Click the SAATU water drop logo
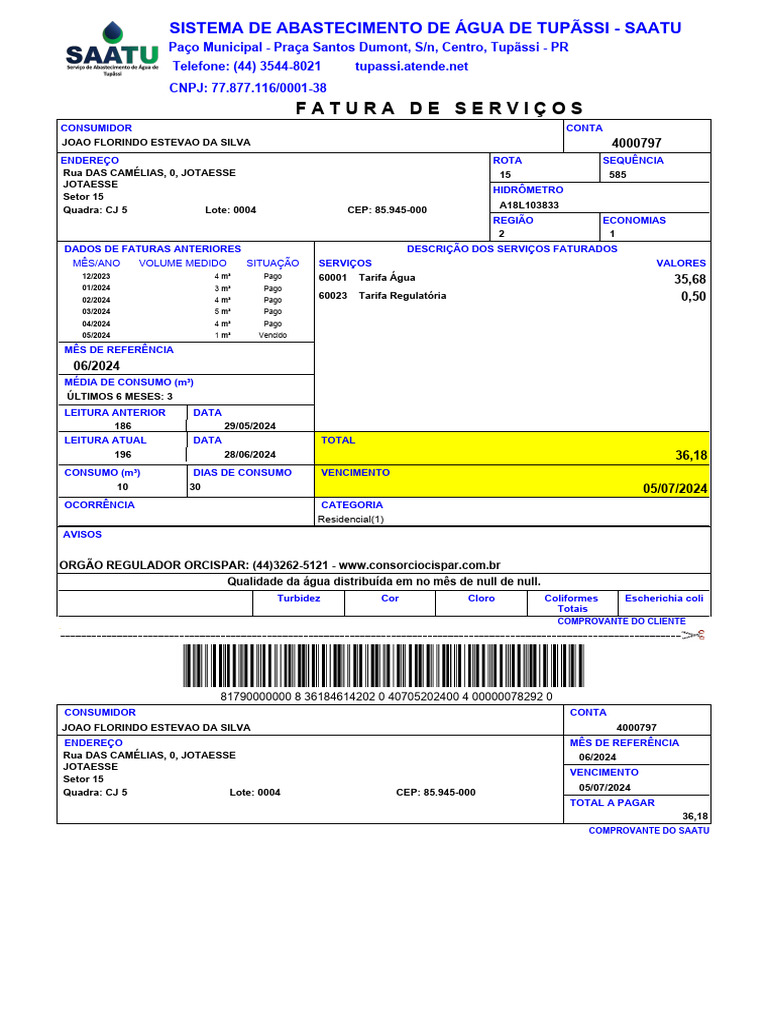The width and height of the screenshot is (768, 1024). click(x=112, y=50)
